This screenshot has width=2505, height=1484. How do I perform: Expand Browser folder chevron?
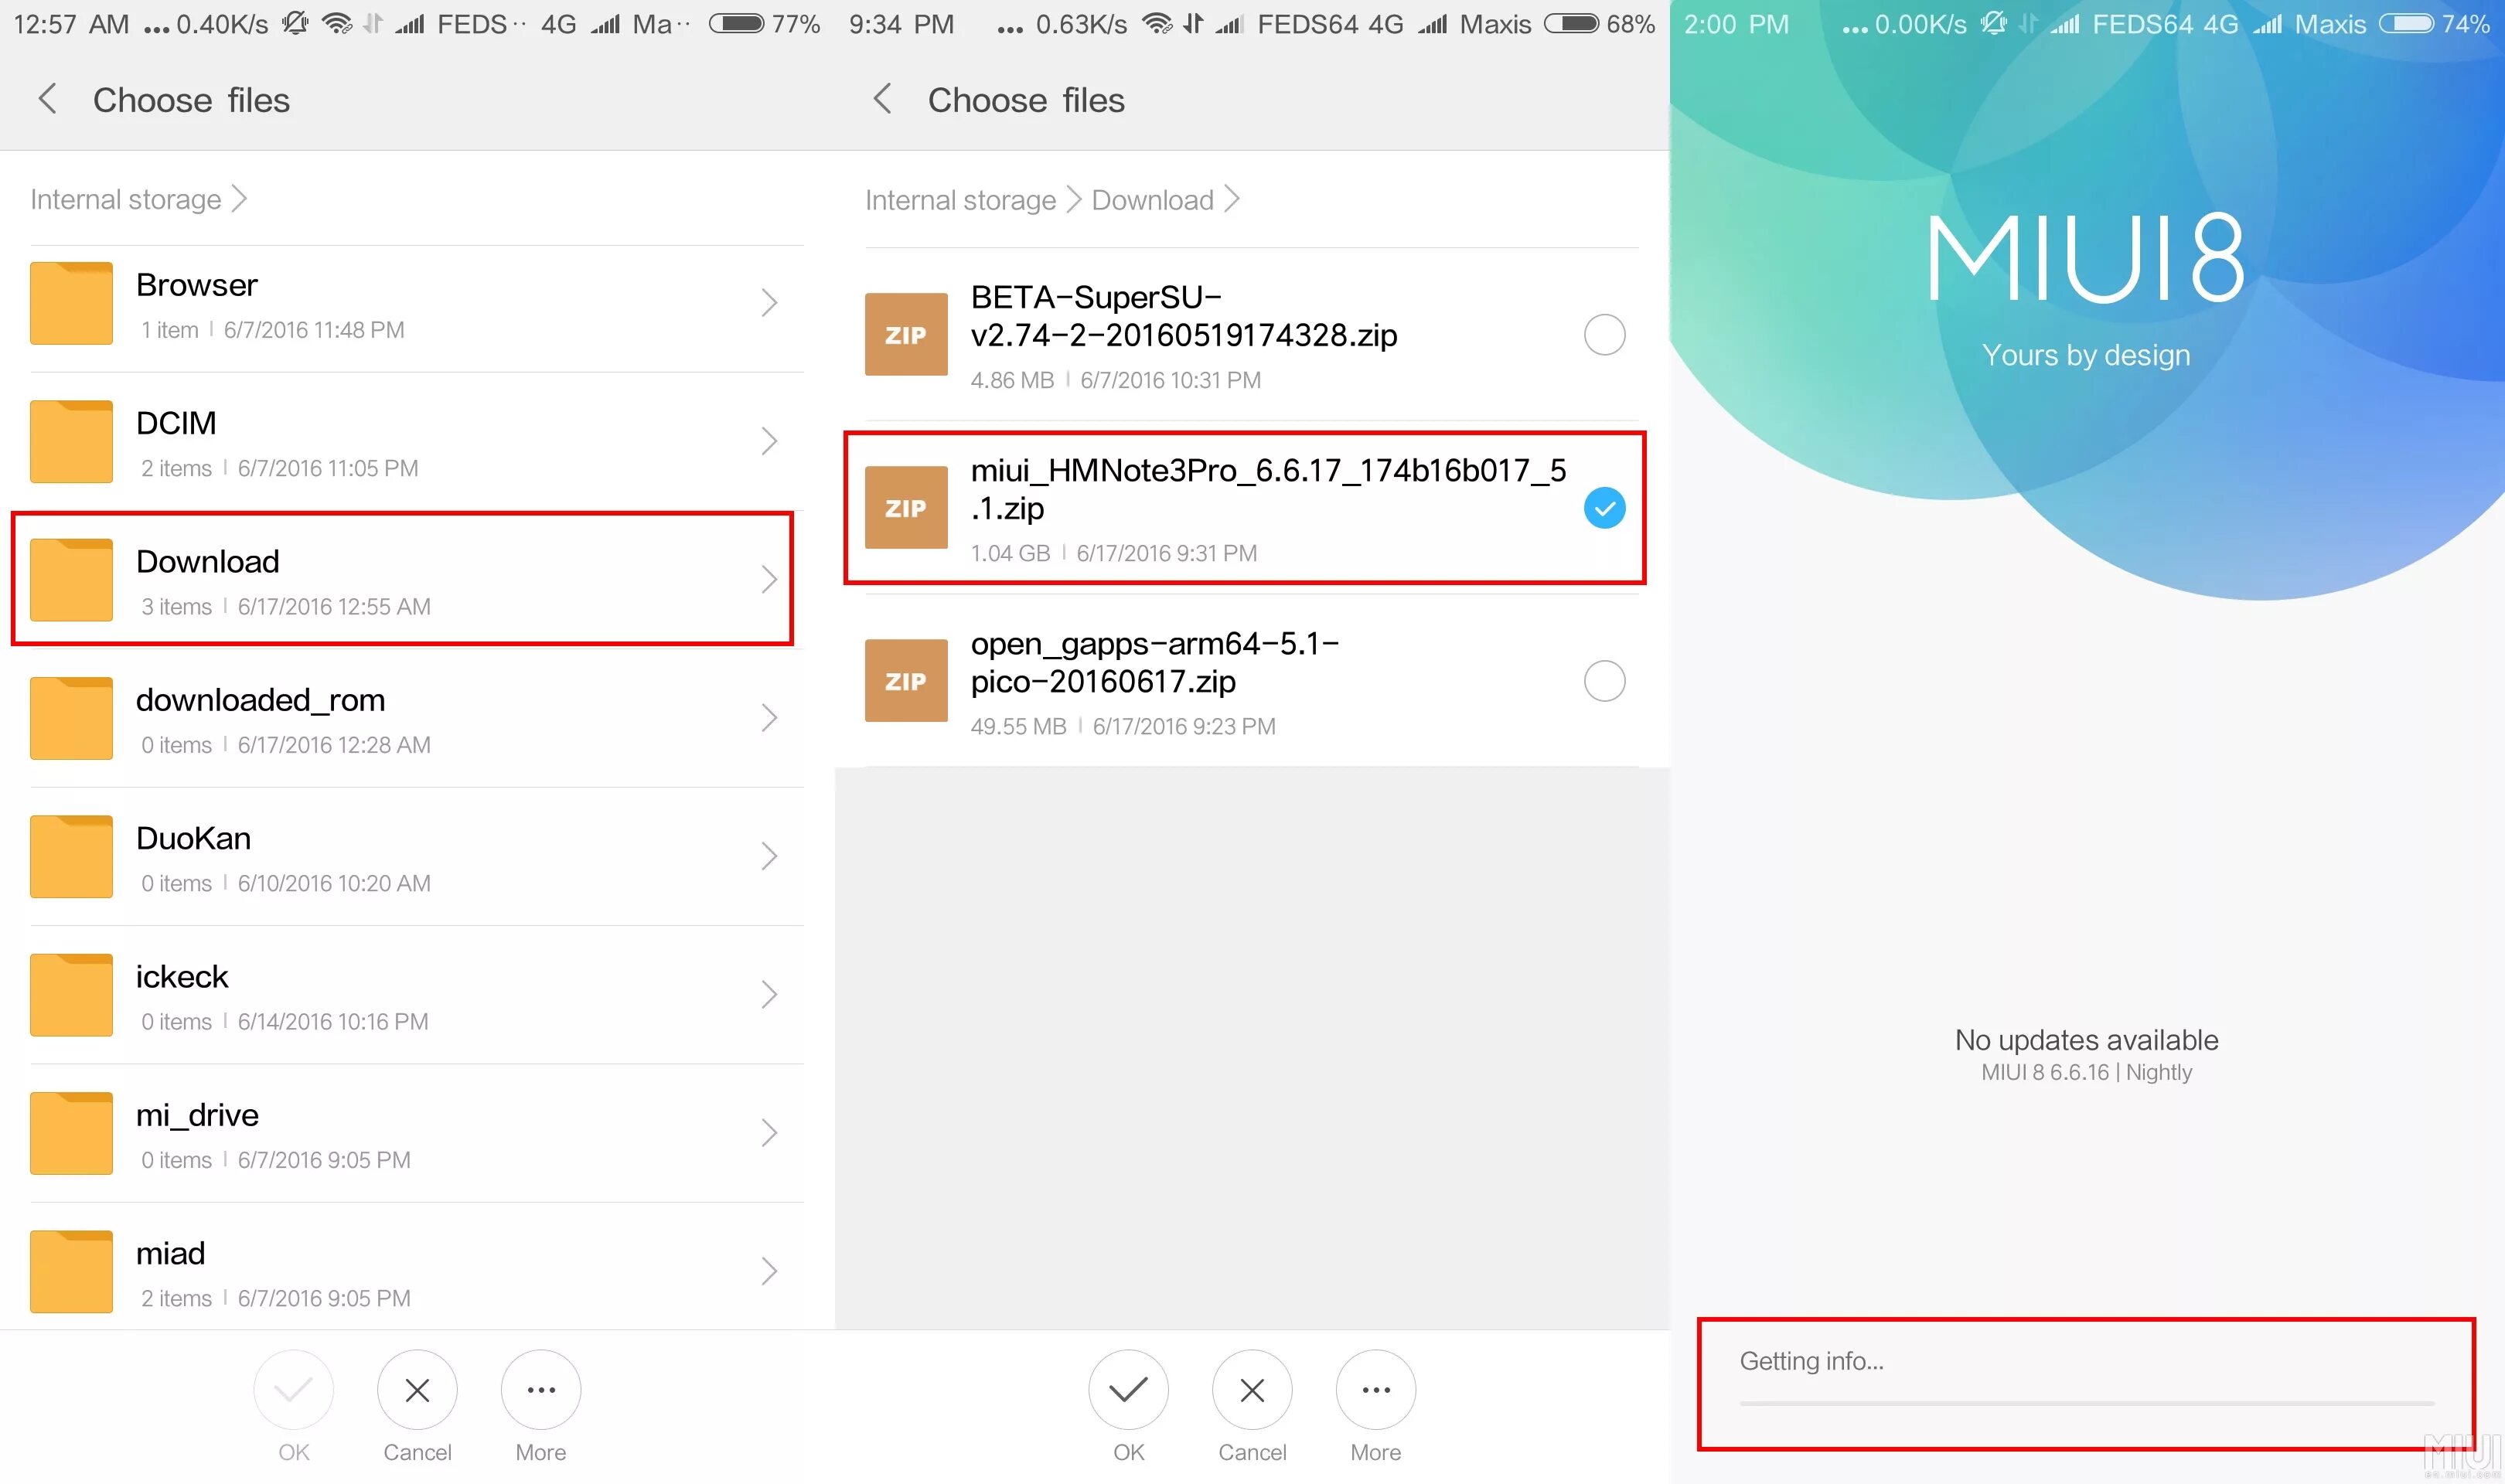pos(769,303)
